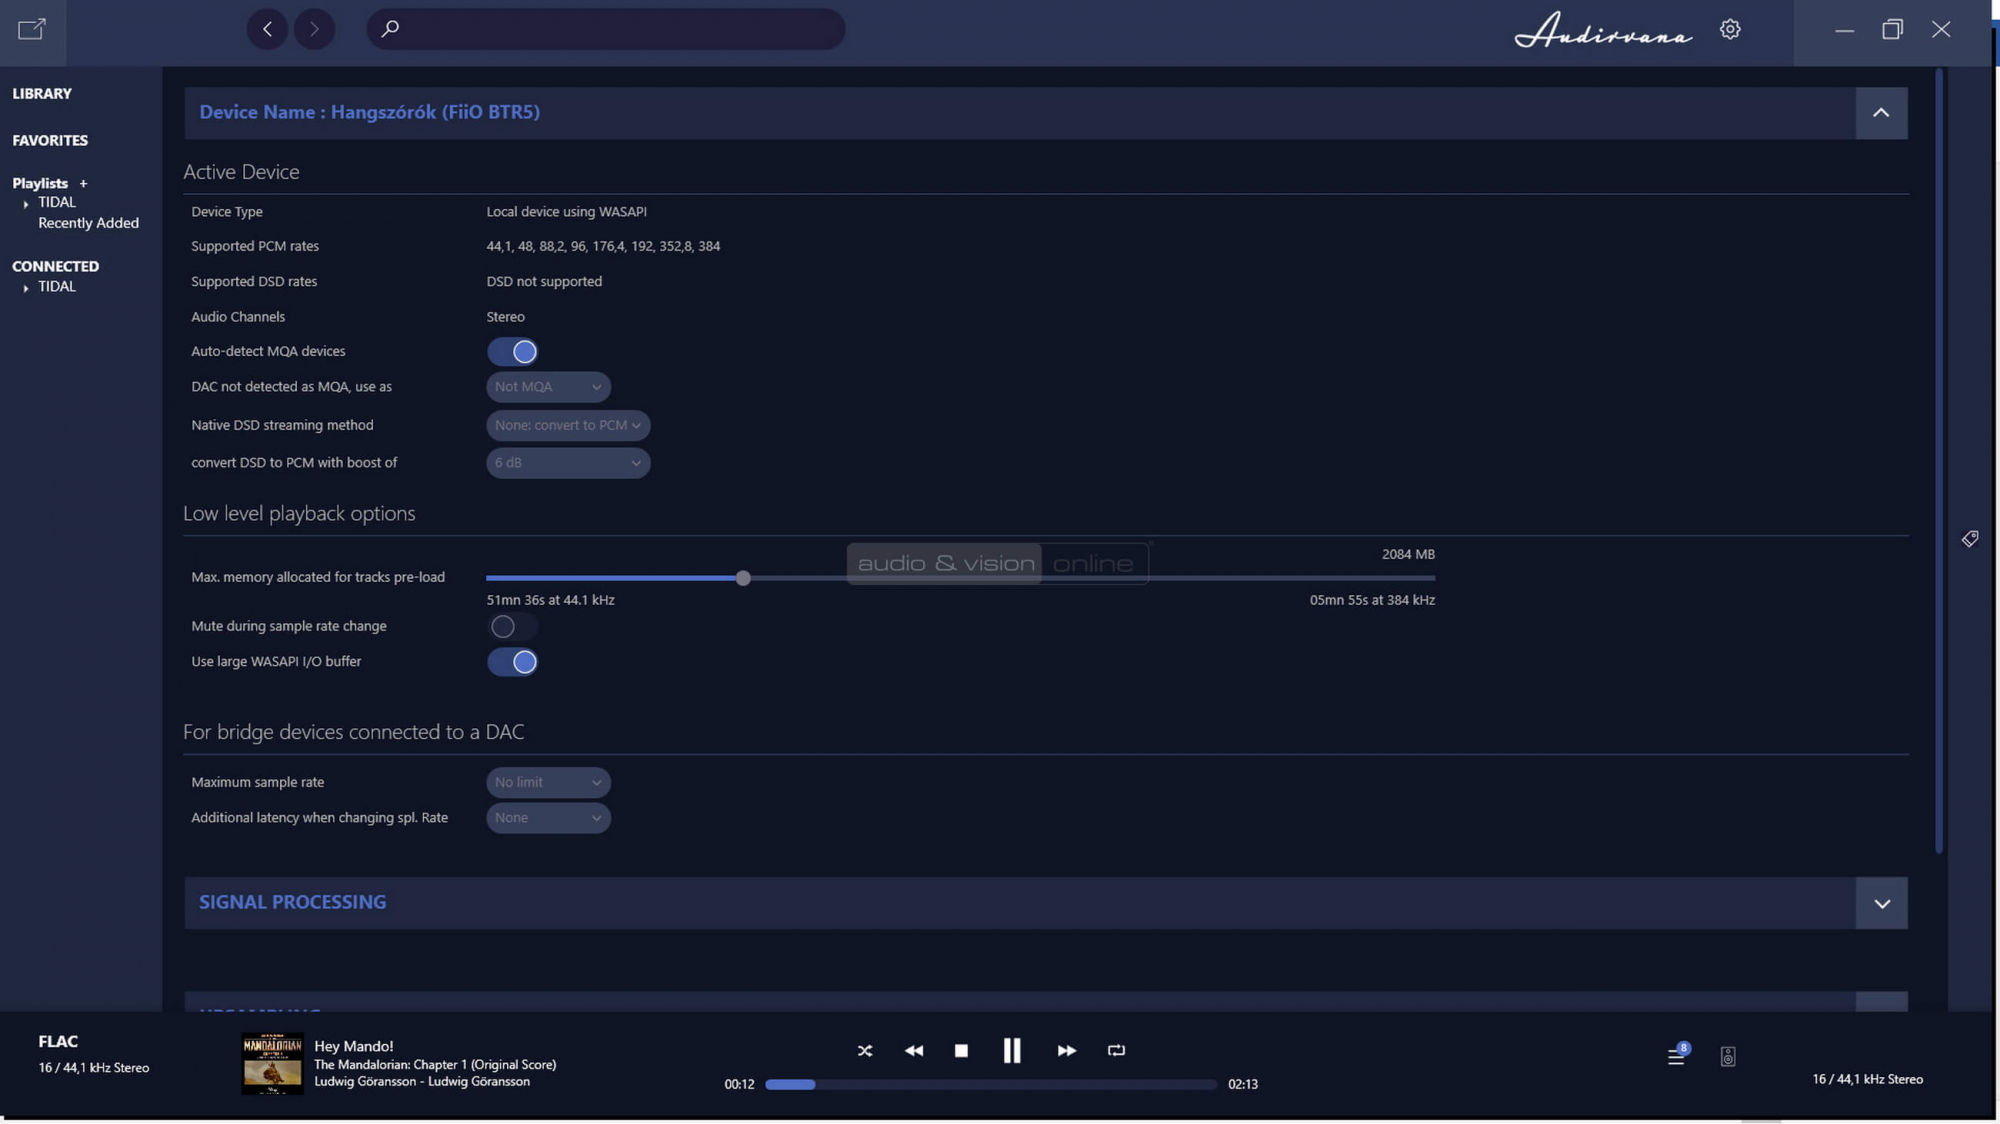
Task: Open the audio output speaker icon
Action: pos(1728,1056)
